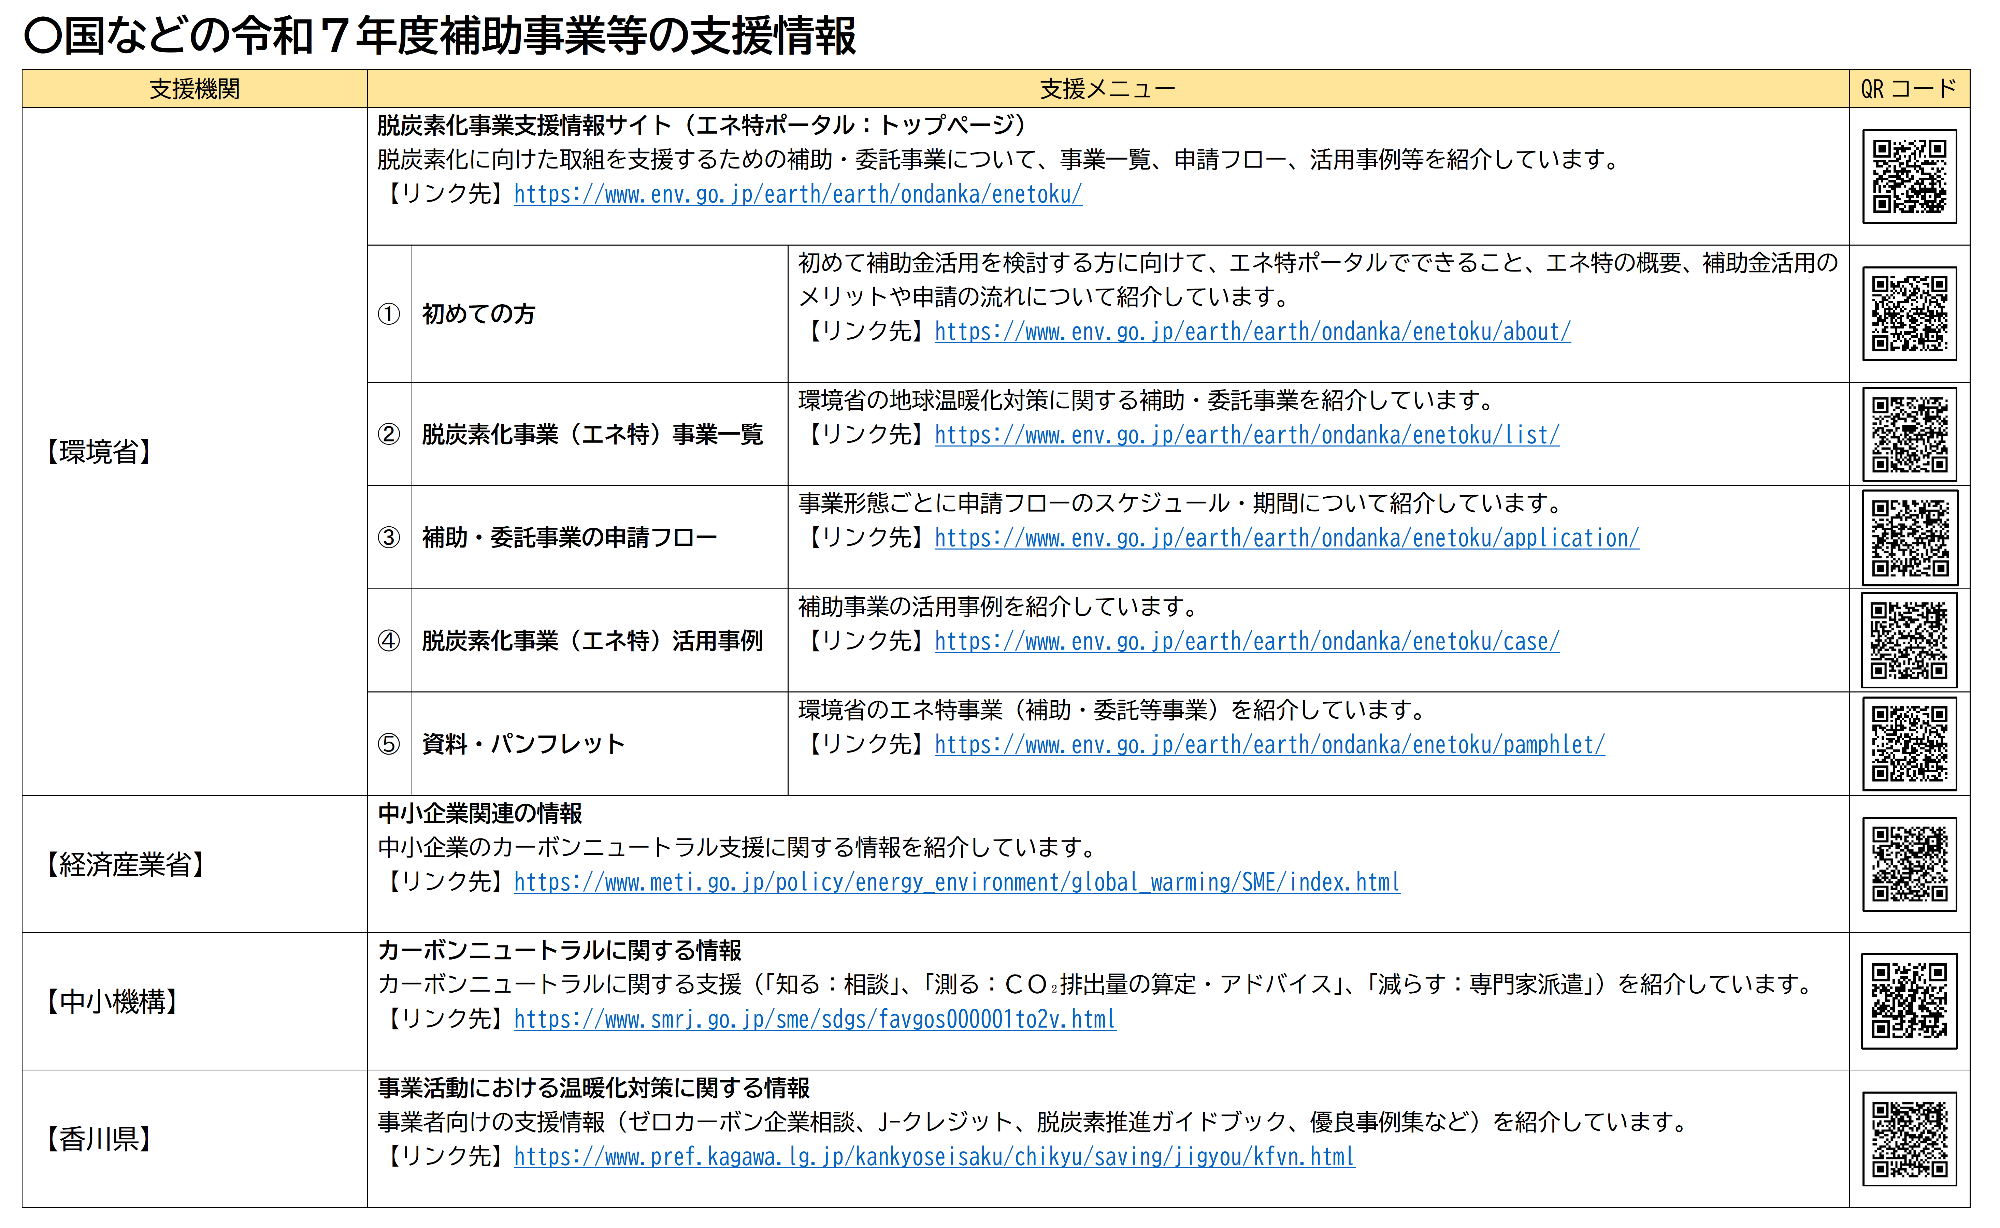Open the enetoku/about/ link

(x=1252, y=332)
